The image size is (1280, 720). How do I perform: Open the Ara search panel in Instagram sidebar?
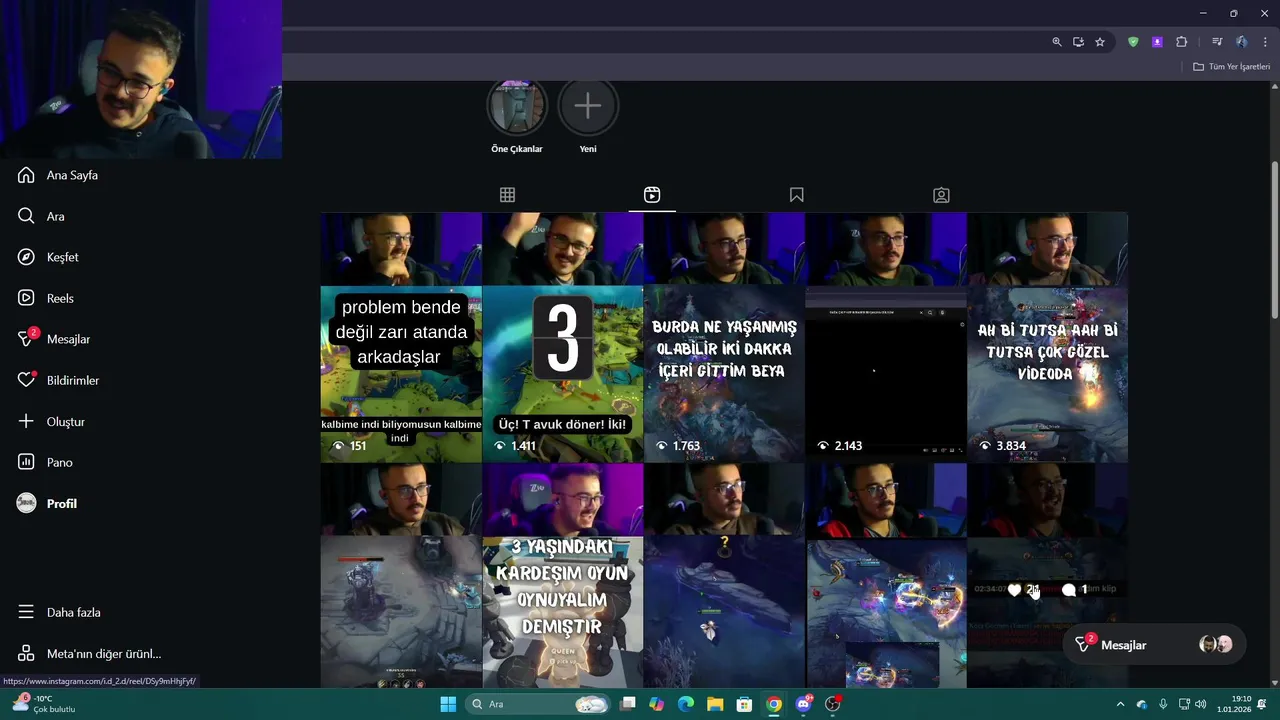click(42, 216)
